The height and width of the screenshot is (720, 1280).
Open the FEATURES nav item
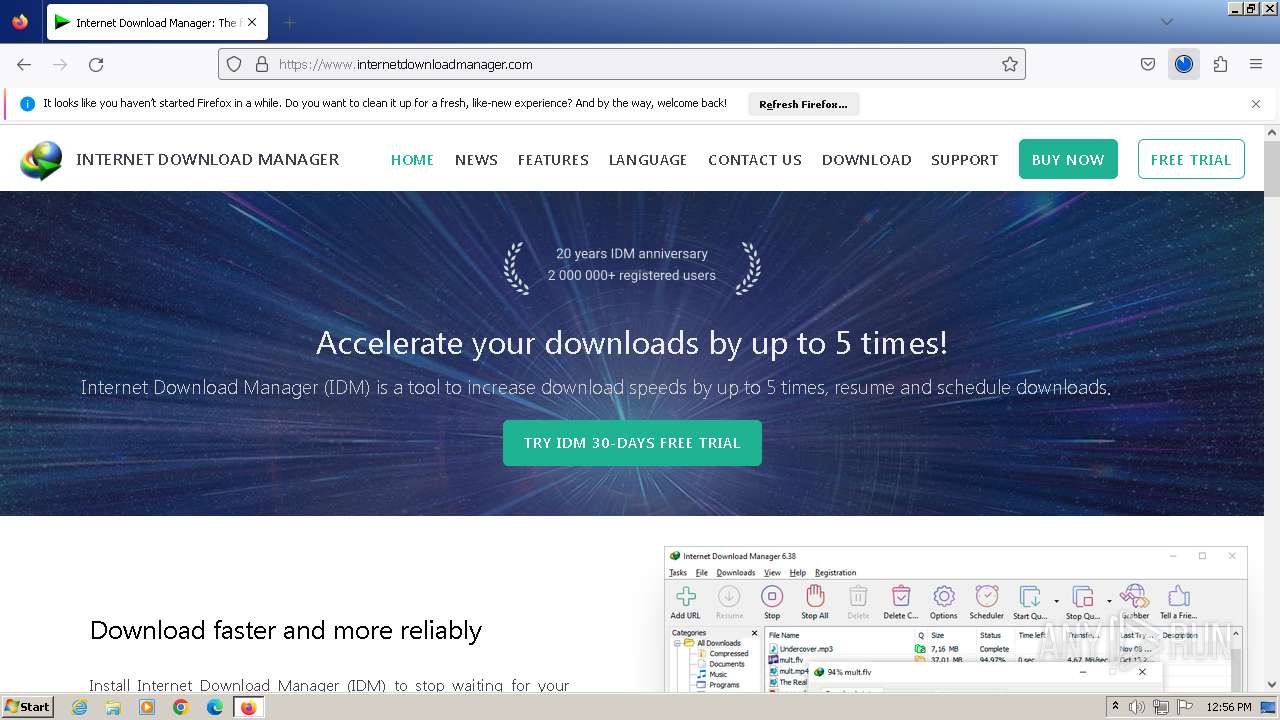point(553,160)
